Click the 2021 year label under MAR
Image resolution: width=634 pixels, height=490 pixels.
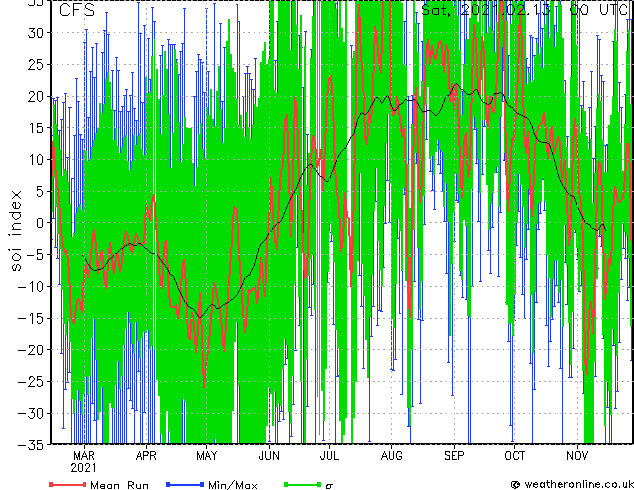point(84,467)
